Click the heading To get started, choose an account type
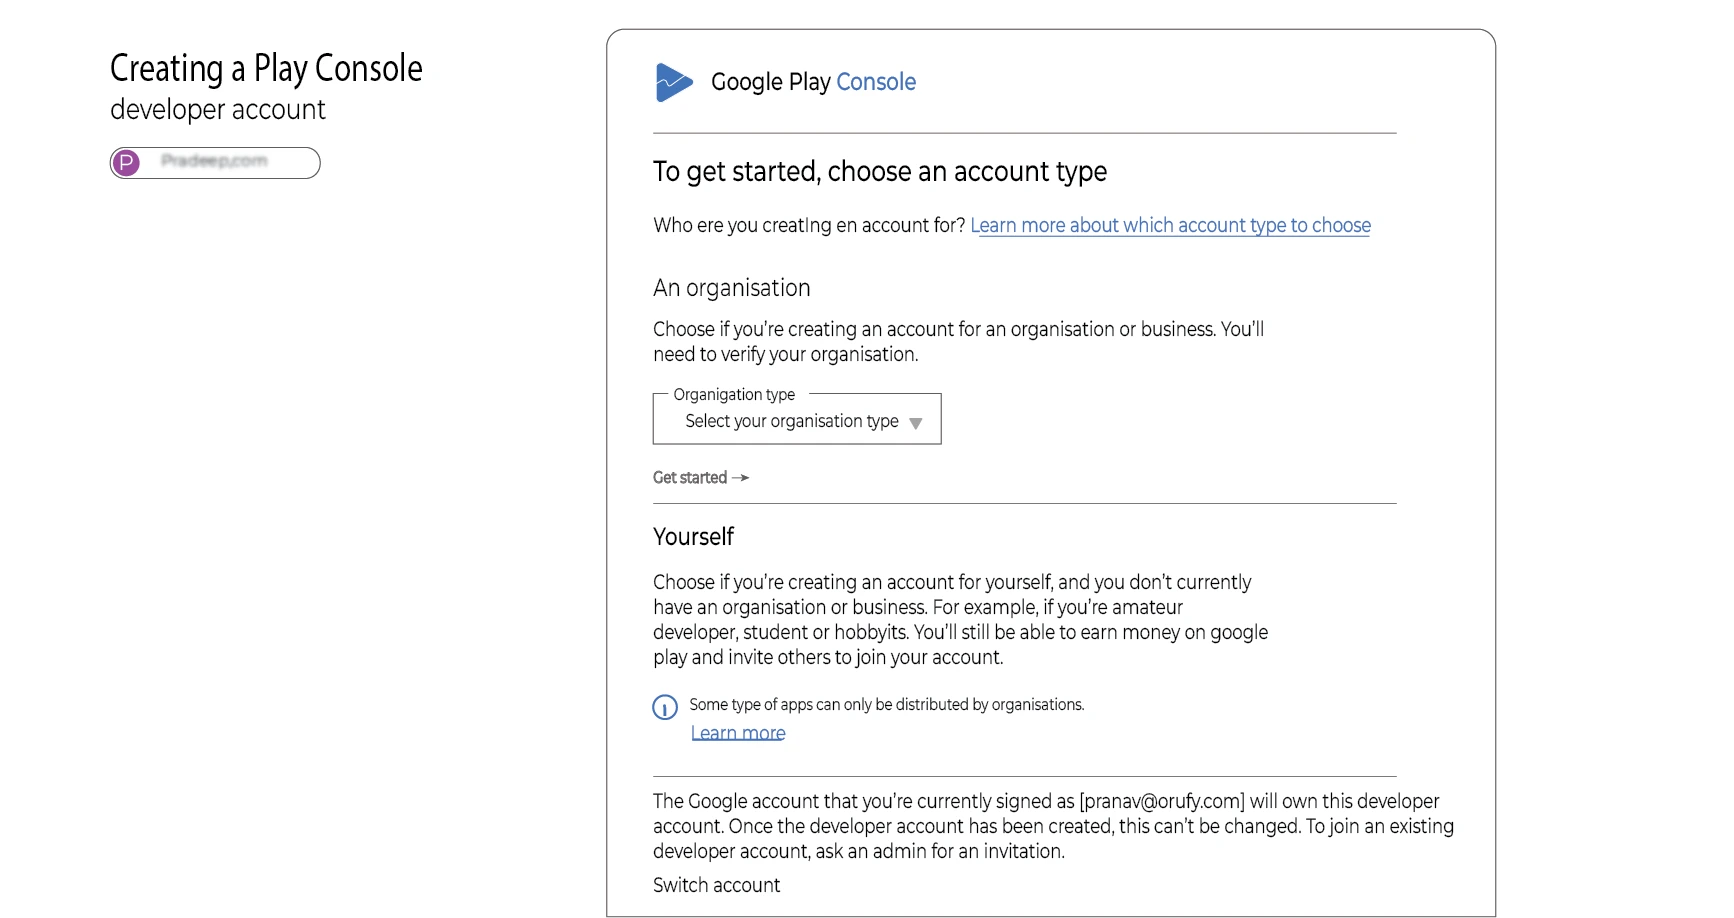The width and height of the screenshot is (1734, 918). tap(880, 172)
